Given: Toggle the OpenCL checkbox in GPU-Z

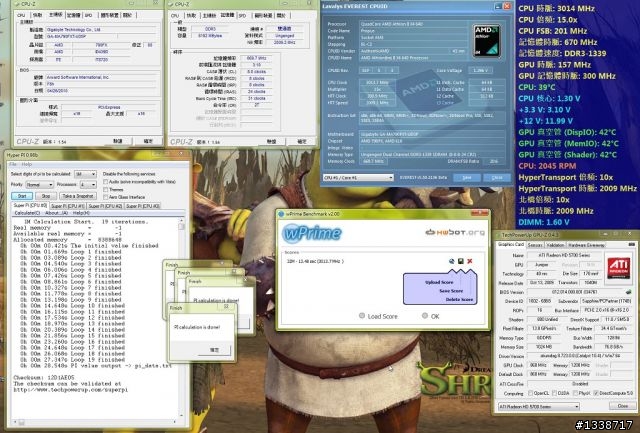Looking at the screenshot, I should pyautogui.click(x=530, y=393).
